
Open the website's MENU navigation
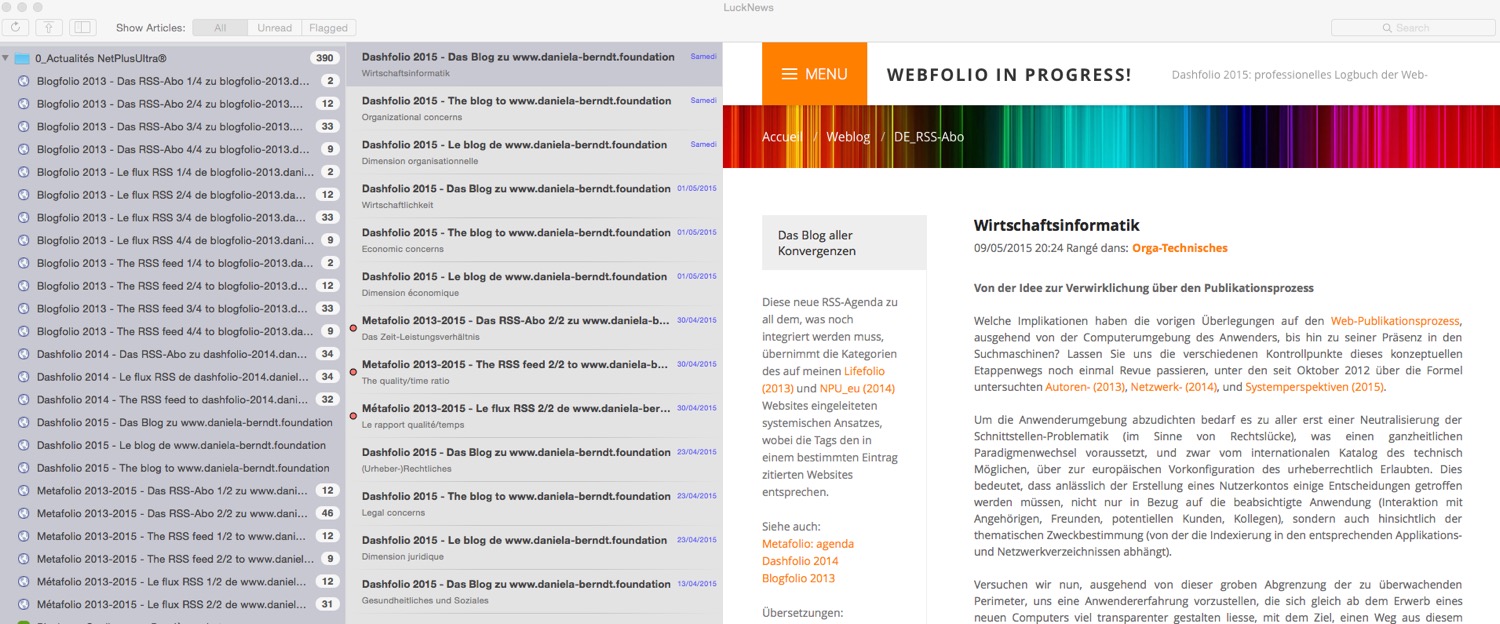coord(814,73)
